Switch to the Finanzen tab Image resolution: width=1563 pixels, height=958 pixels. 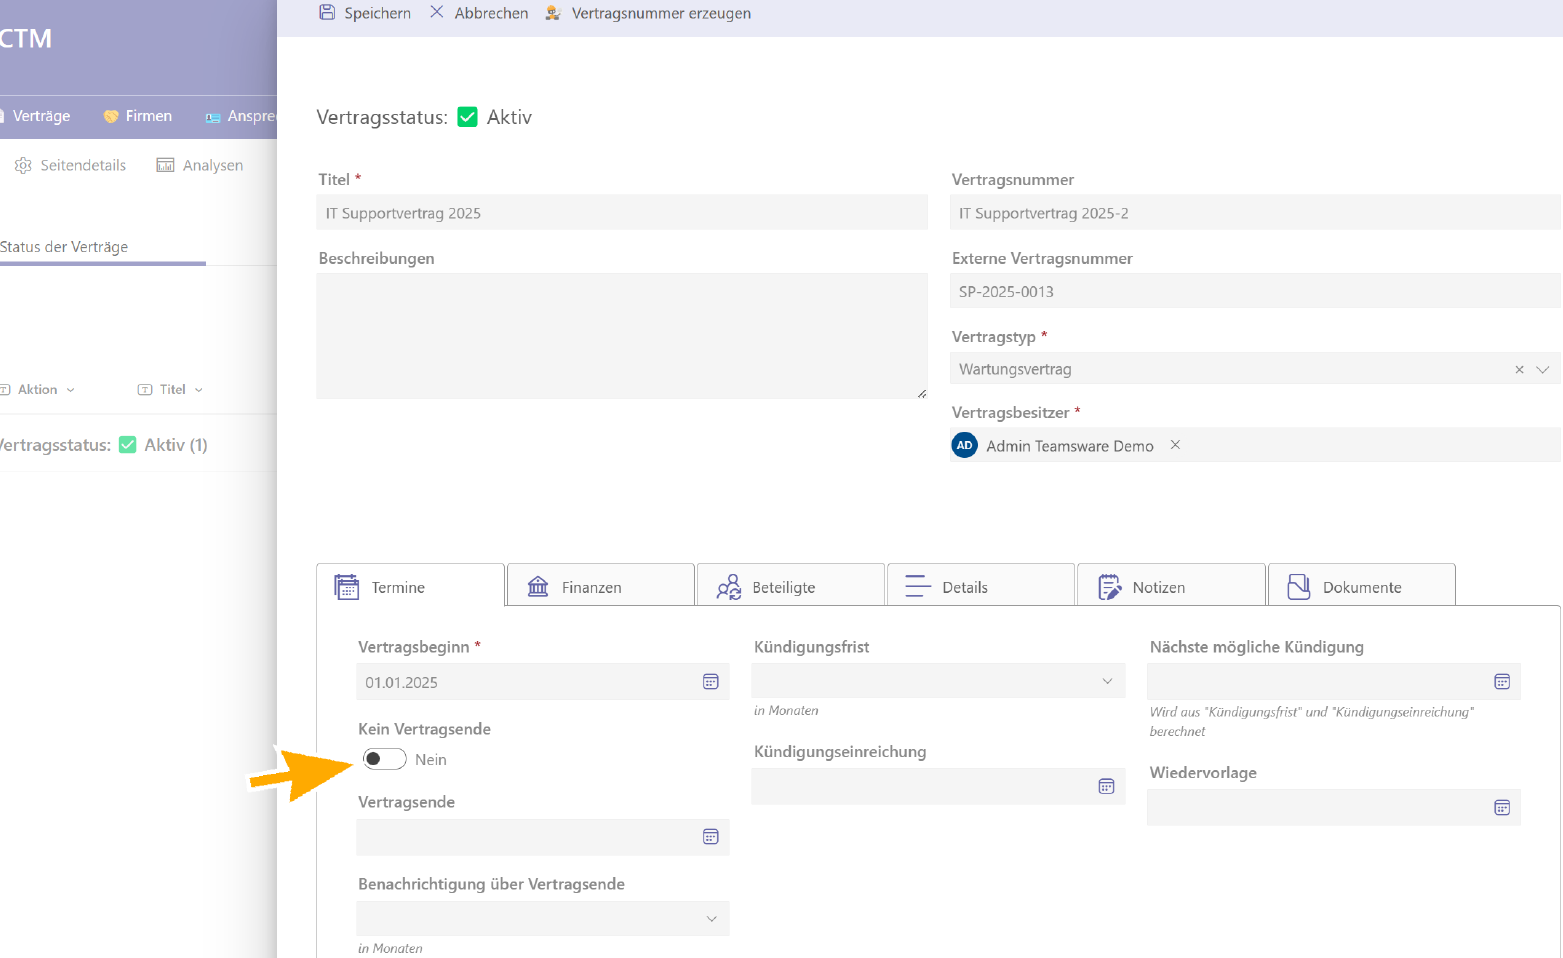[600, 587]
